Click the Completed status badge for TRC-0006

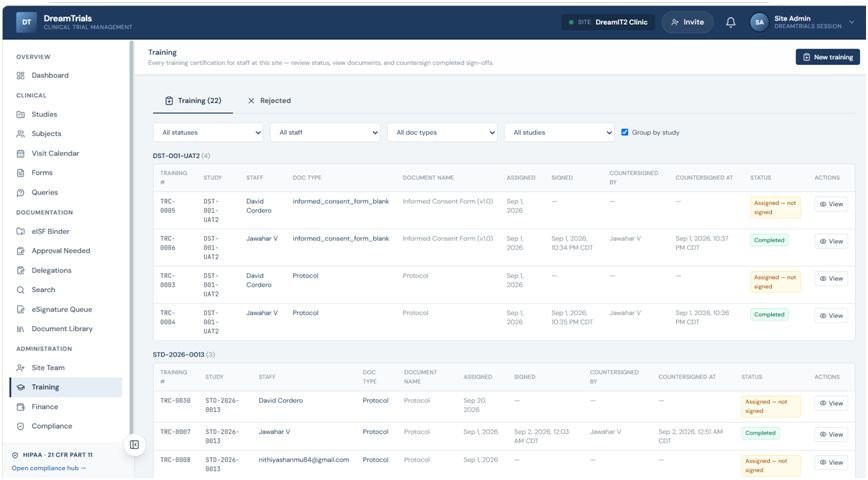pyautogui.click(x=769, y=240)
